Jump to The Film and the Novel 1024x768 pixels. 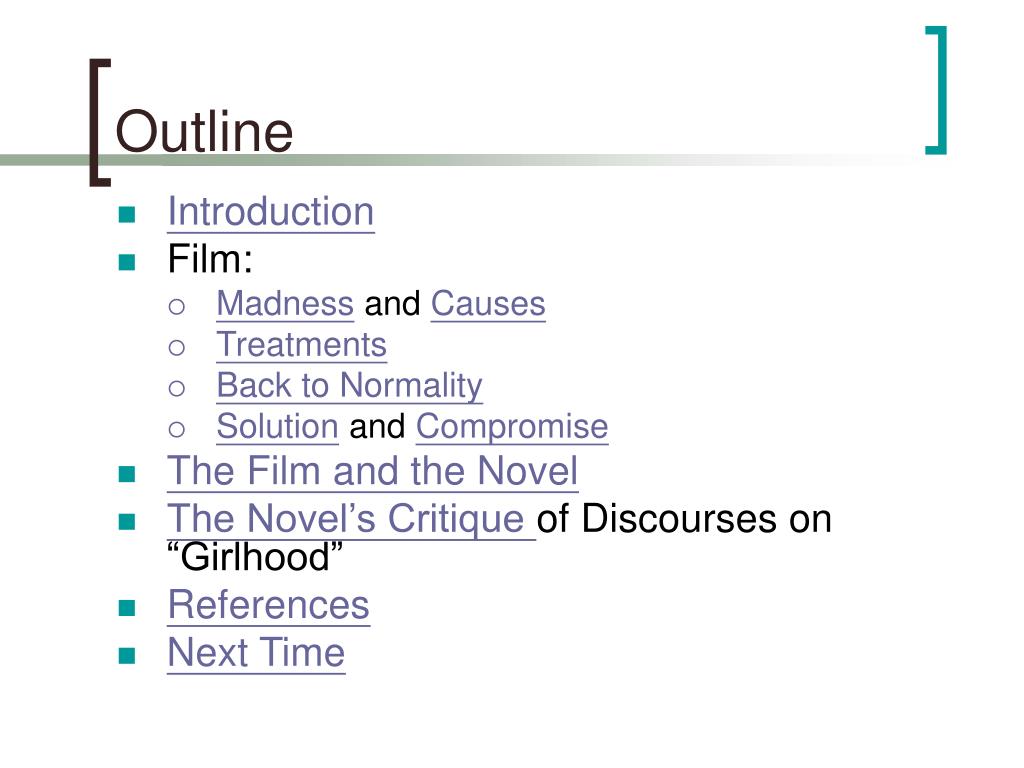pyautogui.click(x=373, y=471)
